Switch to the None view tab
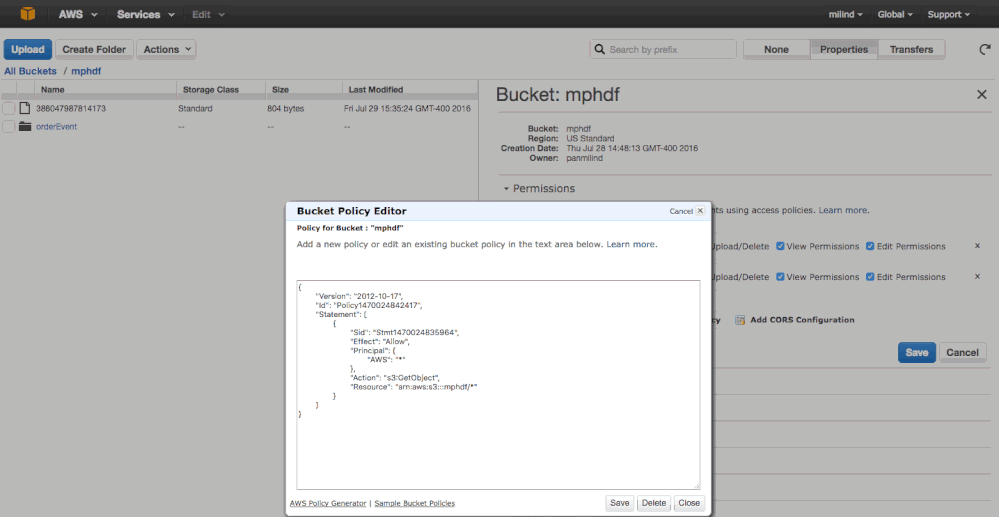Image resolution: width=999 pixels, height=517 pixels. coord(777,49)
